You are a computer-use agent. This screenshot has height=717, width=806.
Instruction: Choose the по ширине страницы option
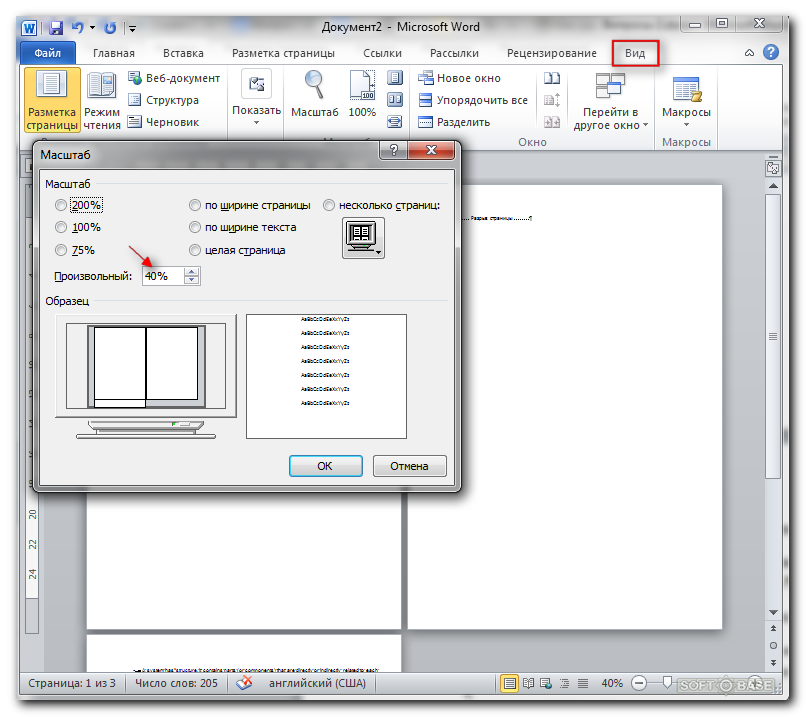(x=194, y=206)
